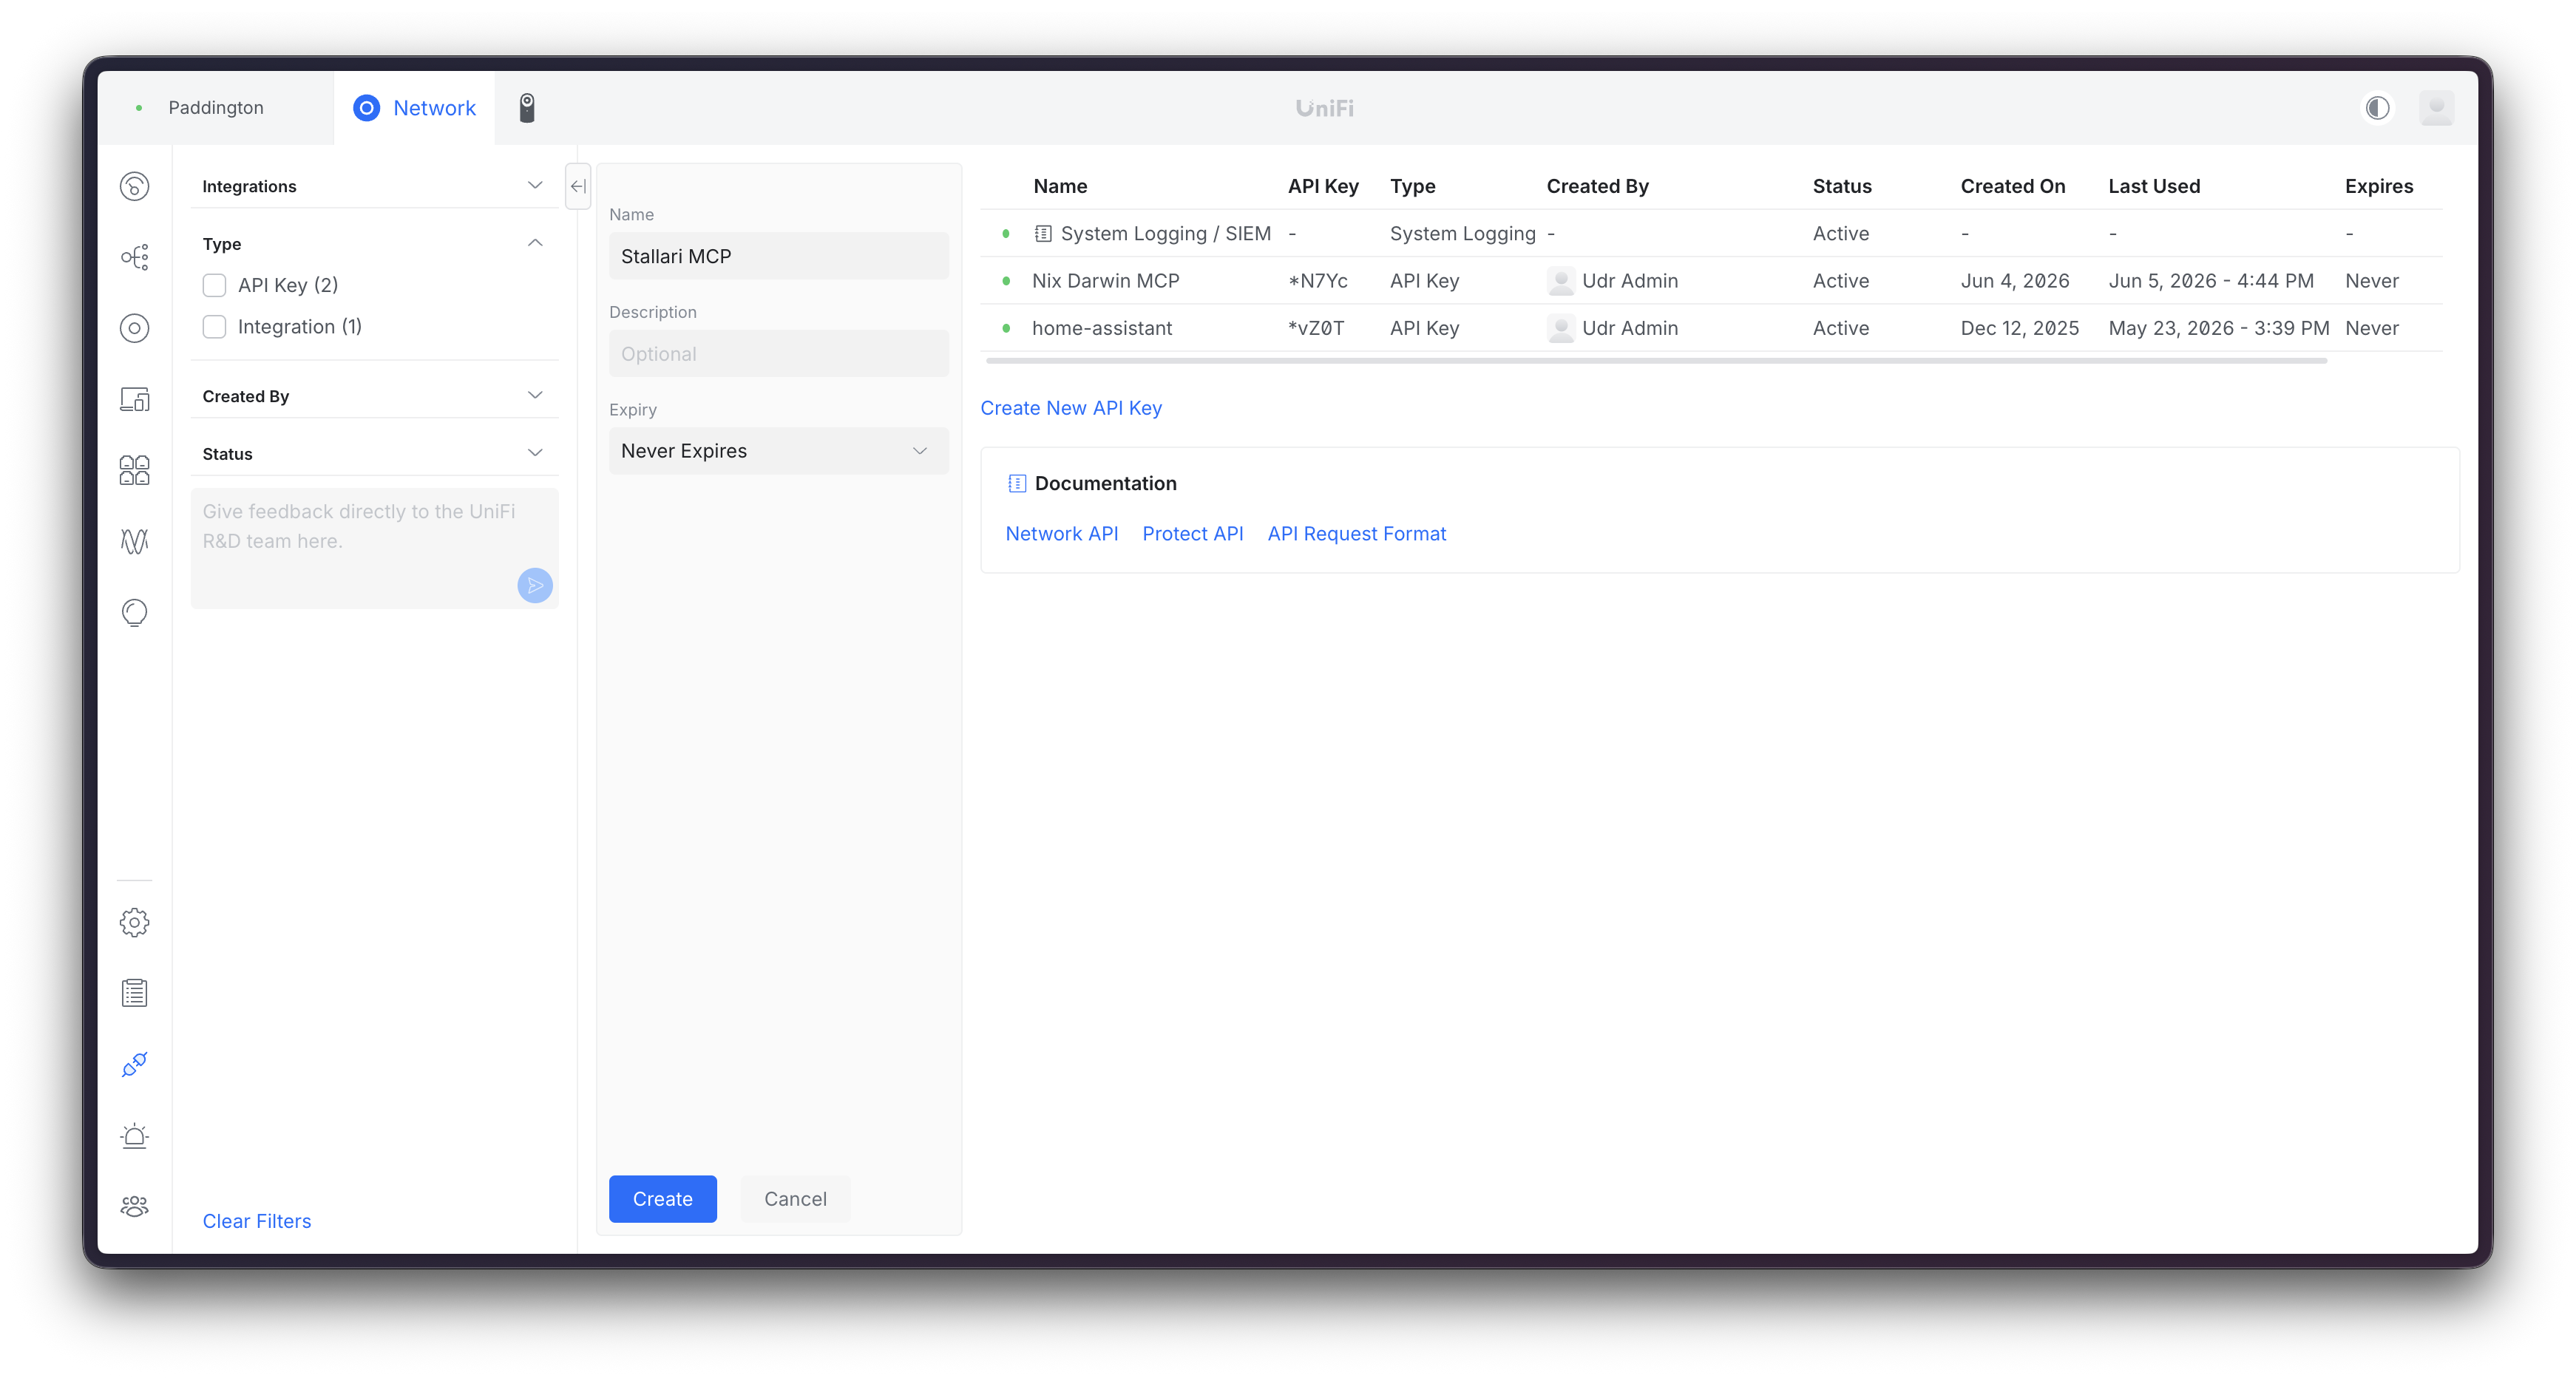Click the System Logging / SIEM row icon
The height and width of the screenshot is (1378, 2576).
[x=1042, y=234]
